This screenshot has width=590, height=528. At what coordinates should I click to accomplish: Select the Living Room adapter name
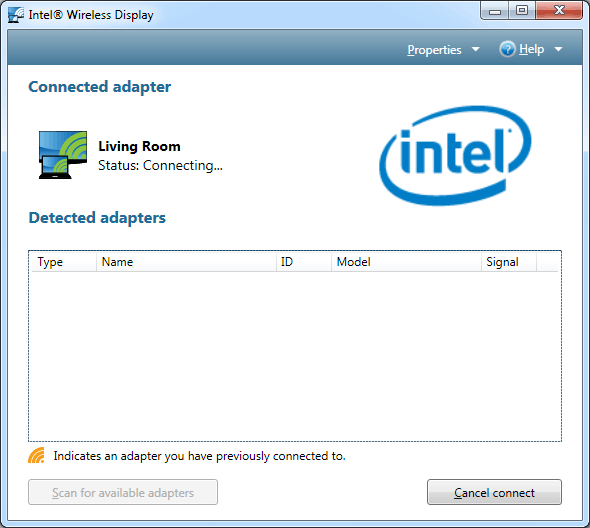point(139,146)
